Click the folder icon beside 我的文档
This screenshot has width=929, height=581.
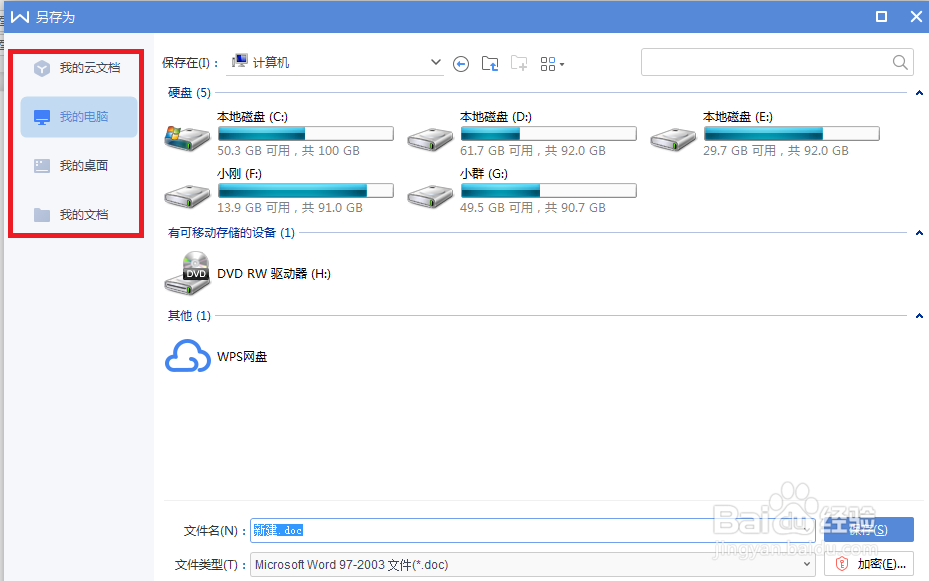point(42,214)
